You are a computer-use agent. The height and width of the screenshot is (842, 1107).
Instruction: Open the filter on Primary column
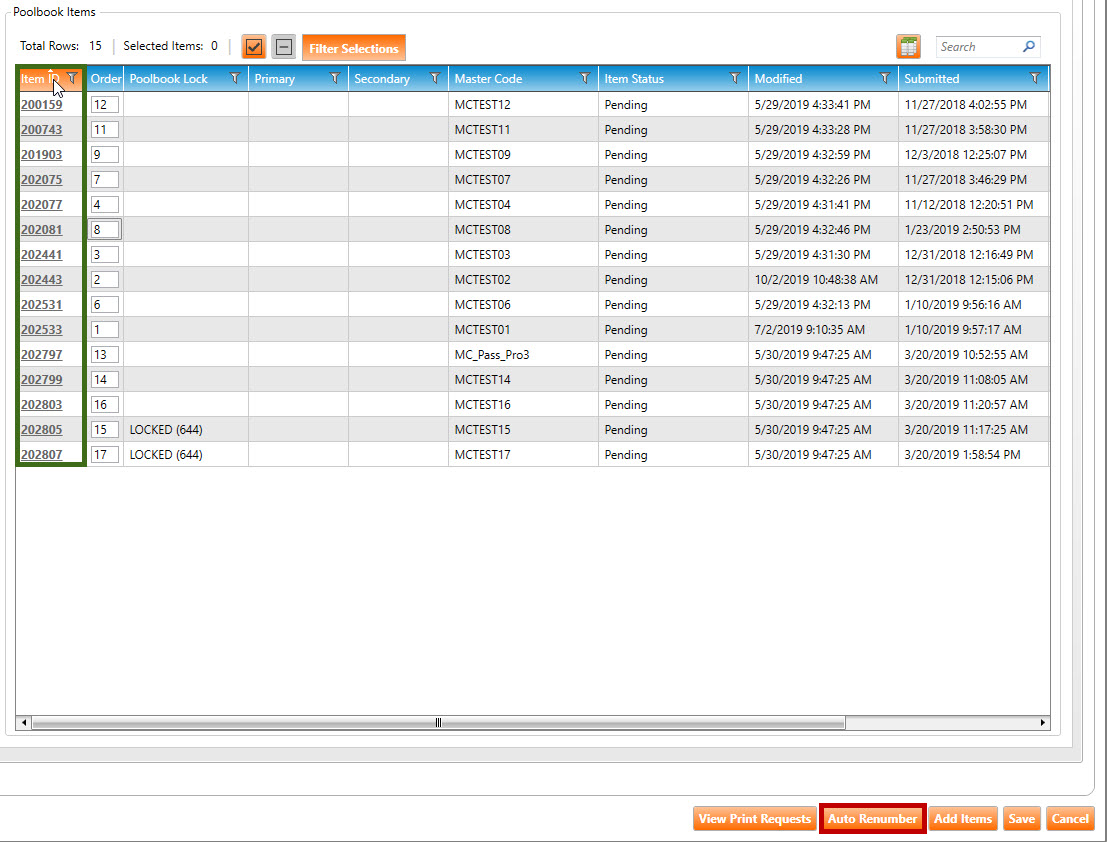(335, 78)
